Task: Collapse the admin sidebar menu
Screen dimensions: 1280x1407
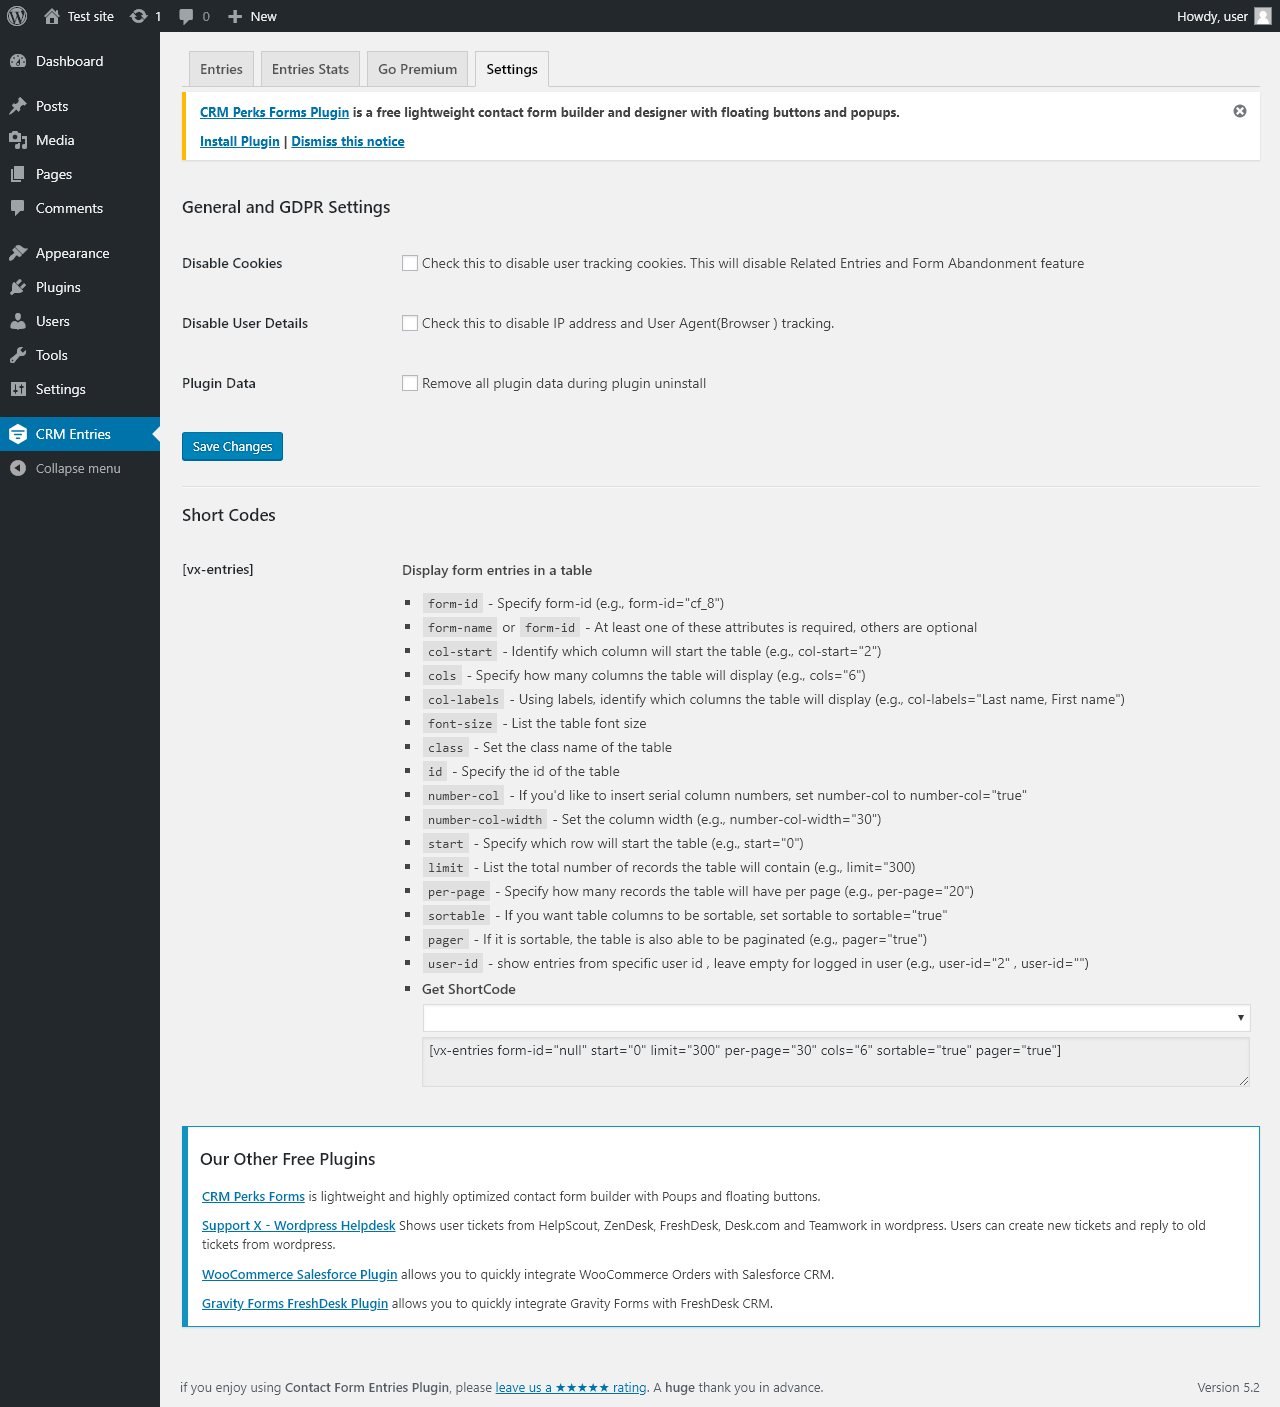Action: pyautogui.click(x=80, y=468)
